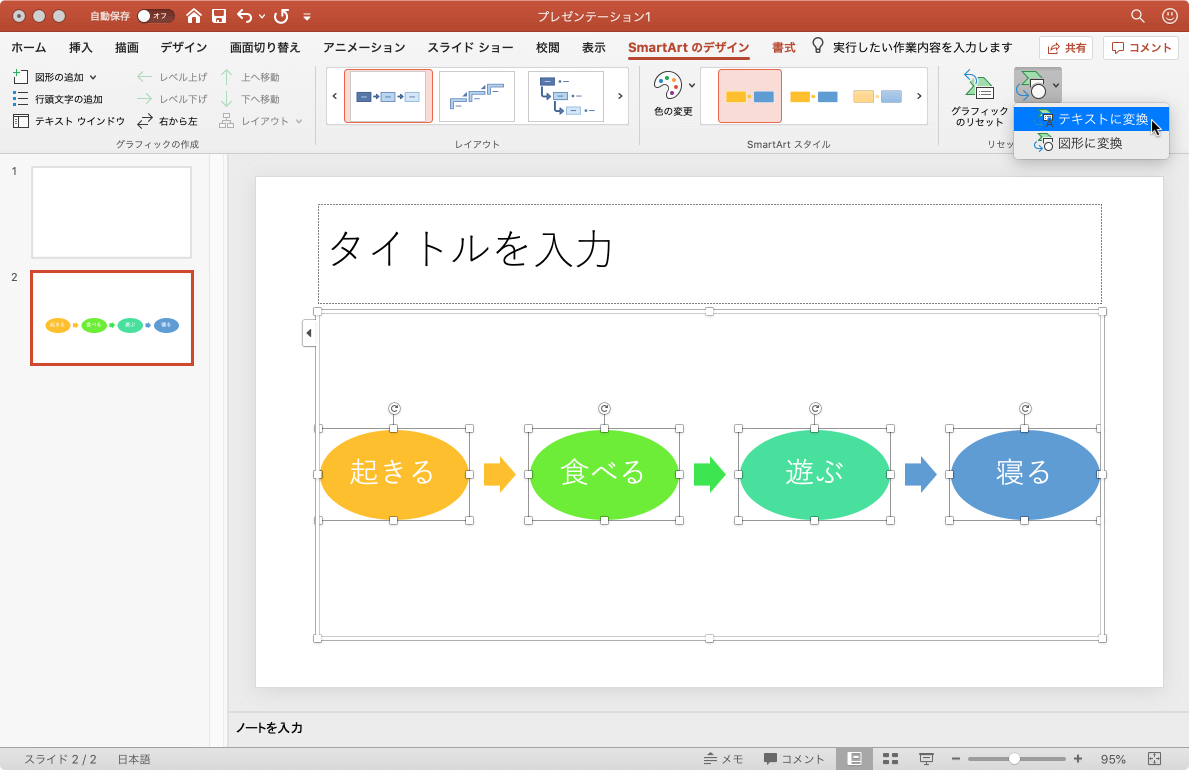Viewport: 1189px width, 770px height.
Task: Open the アニメーション tab
Action: (x=364, y=47)
